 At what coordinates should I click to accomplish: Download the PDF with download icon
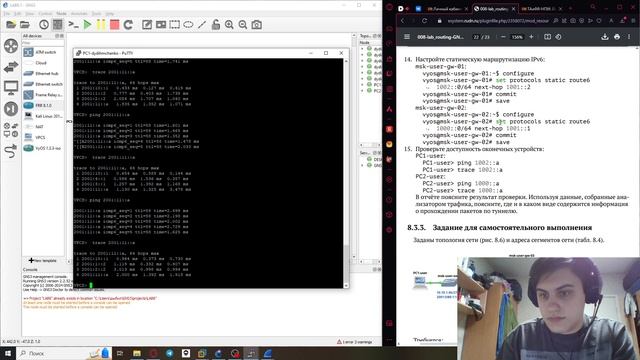coord(605,37)
